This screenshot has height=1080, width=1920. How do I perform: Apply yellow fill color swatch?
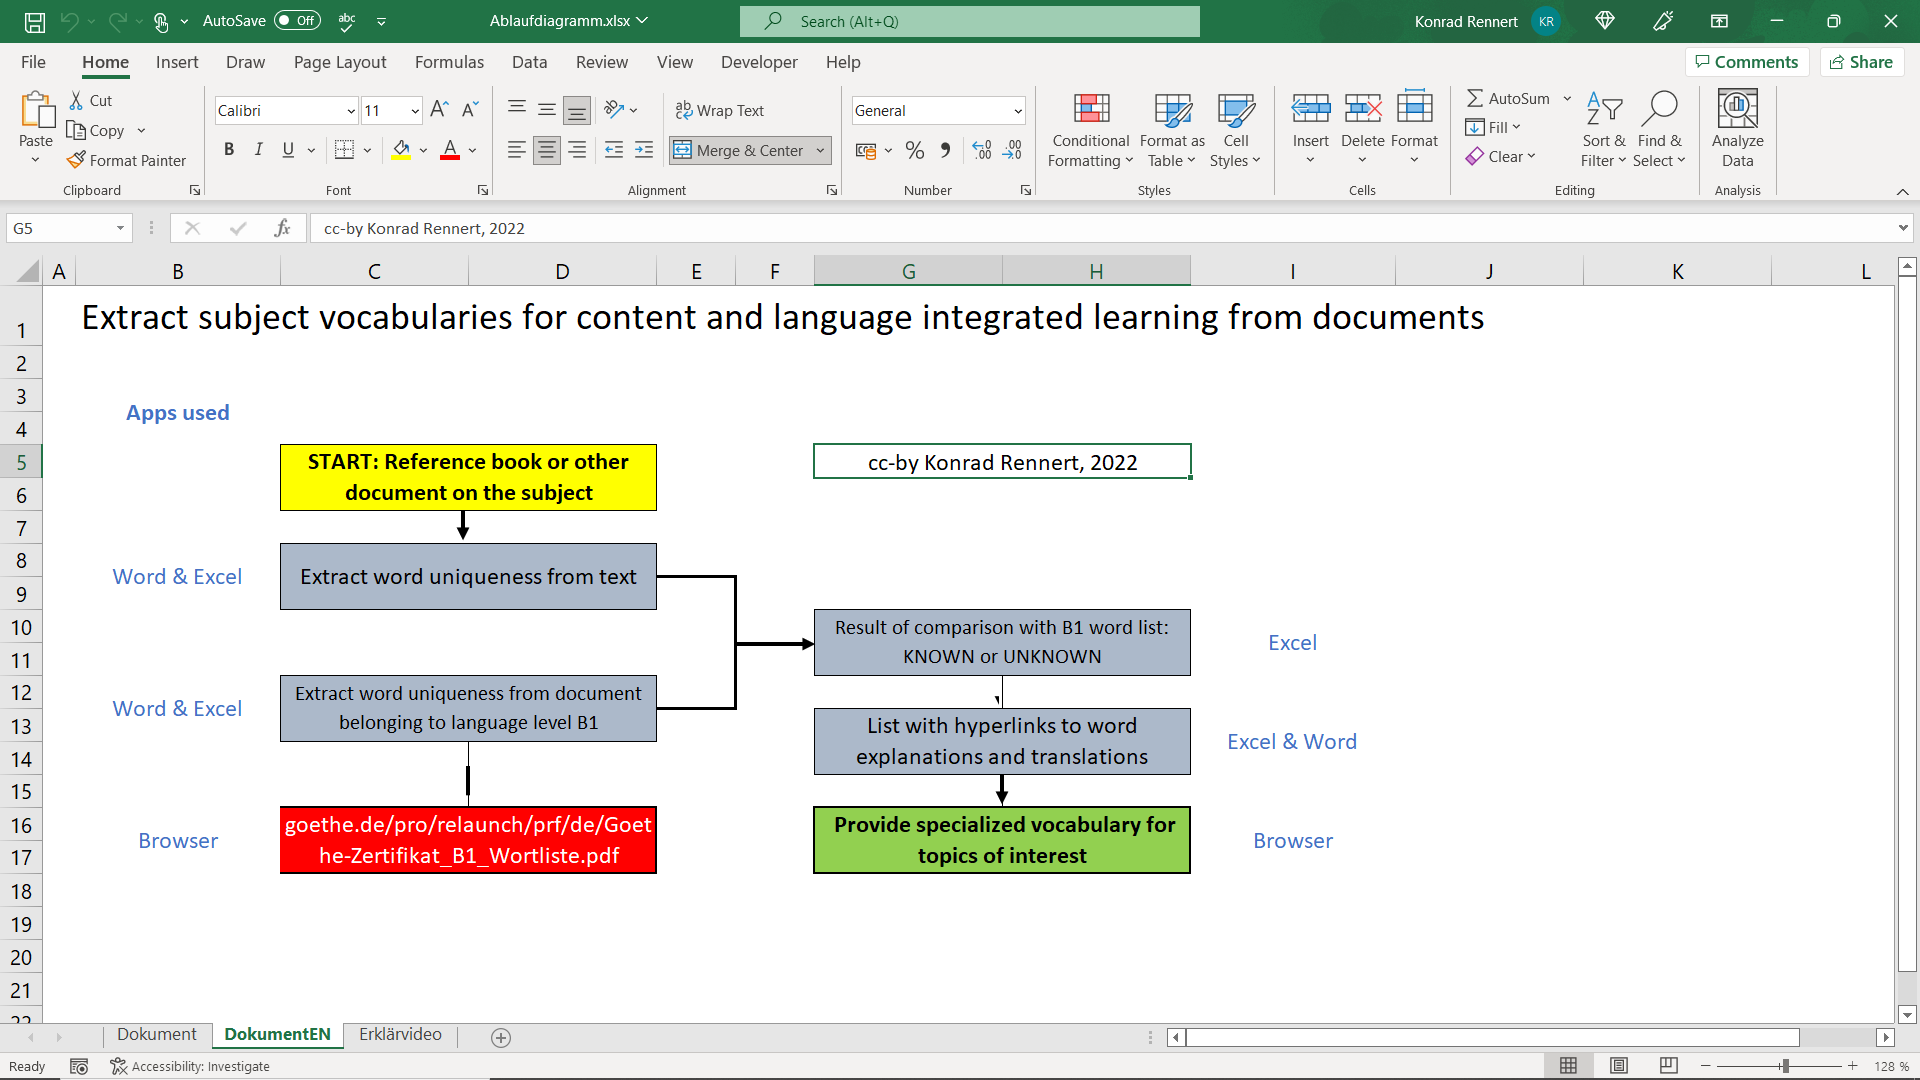(402, 150)
